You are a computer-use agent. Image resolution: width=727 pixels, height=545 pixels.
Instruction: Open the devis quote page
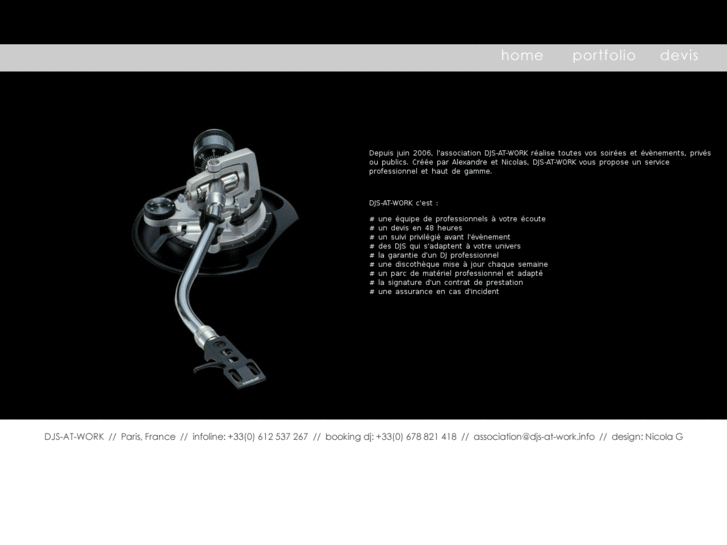679,55
